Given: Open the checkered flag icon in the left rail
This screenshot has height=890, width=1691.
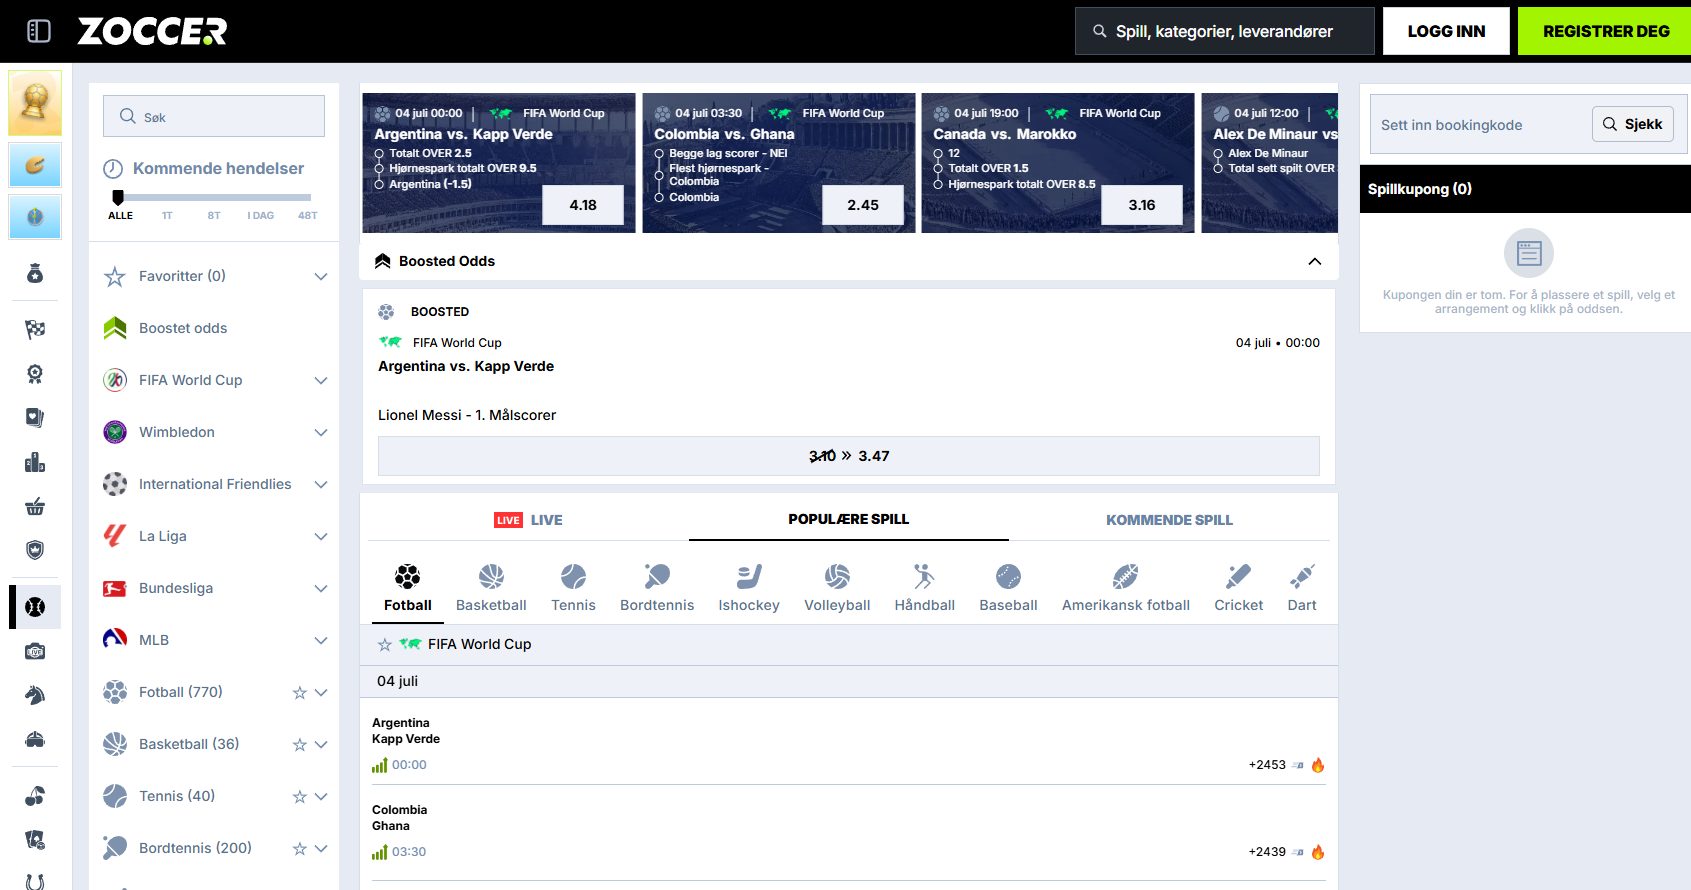Looking at the screenshot, I should 35,329.
